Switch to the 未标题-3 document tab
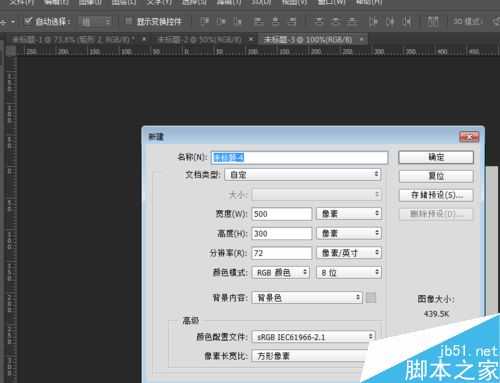 pos(308,40)
